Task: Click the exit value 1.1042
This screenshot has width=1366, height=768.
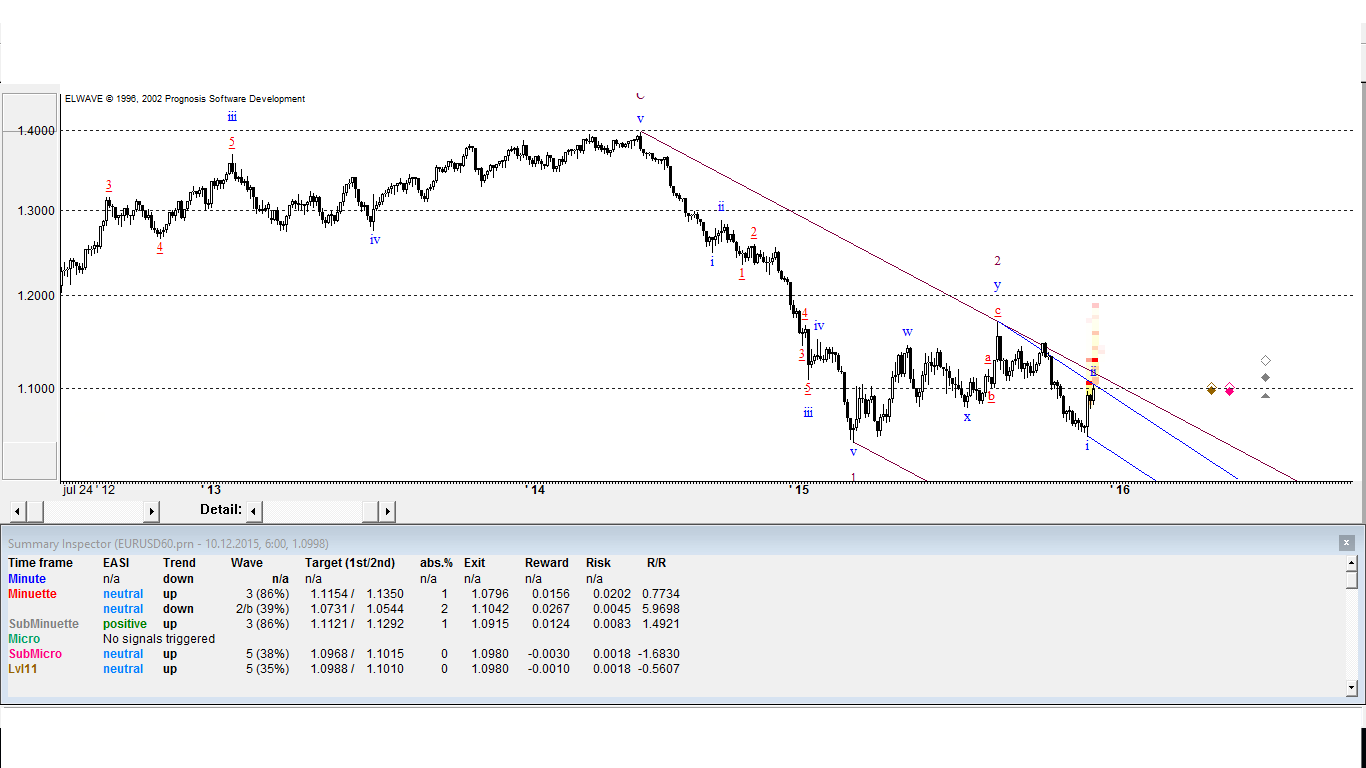Action: [490, 609]
